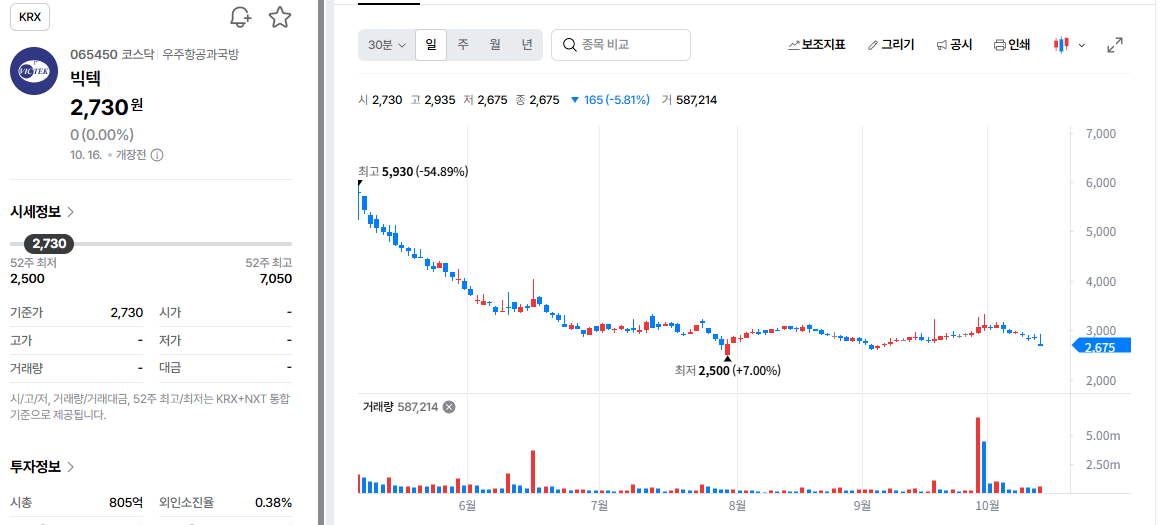
Task: Click the 최고 5,930 marker label
Action: click(413, 172)
